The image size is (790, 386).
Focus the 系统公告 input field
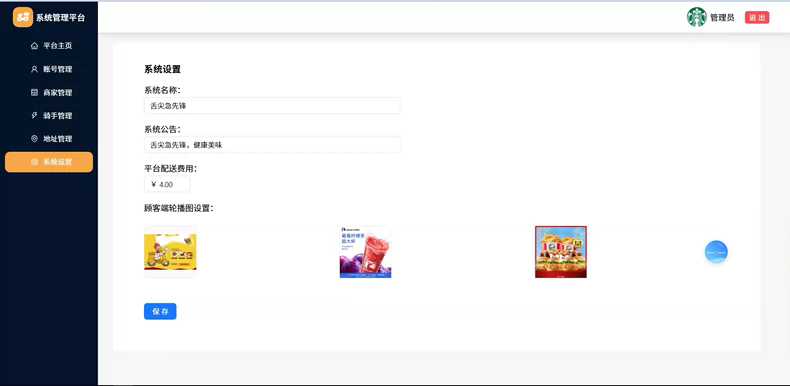(273, 145)
